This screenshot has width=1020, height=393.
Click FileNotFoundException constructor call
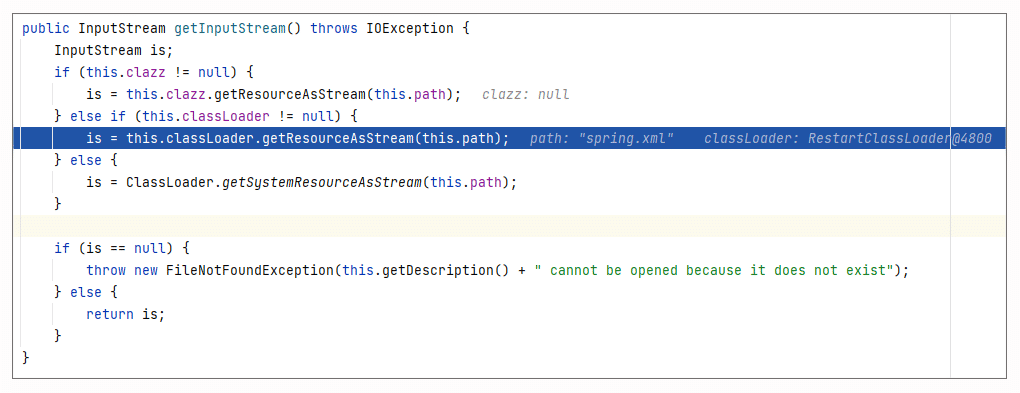[x=250, y=270]
